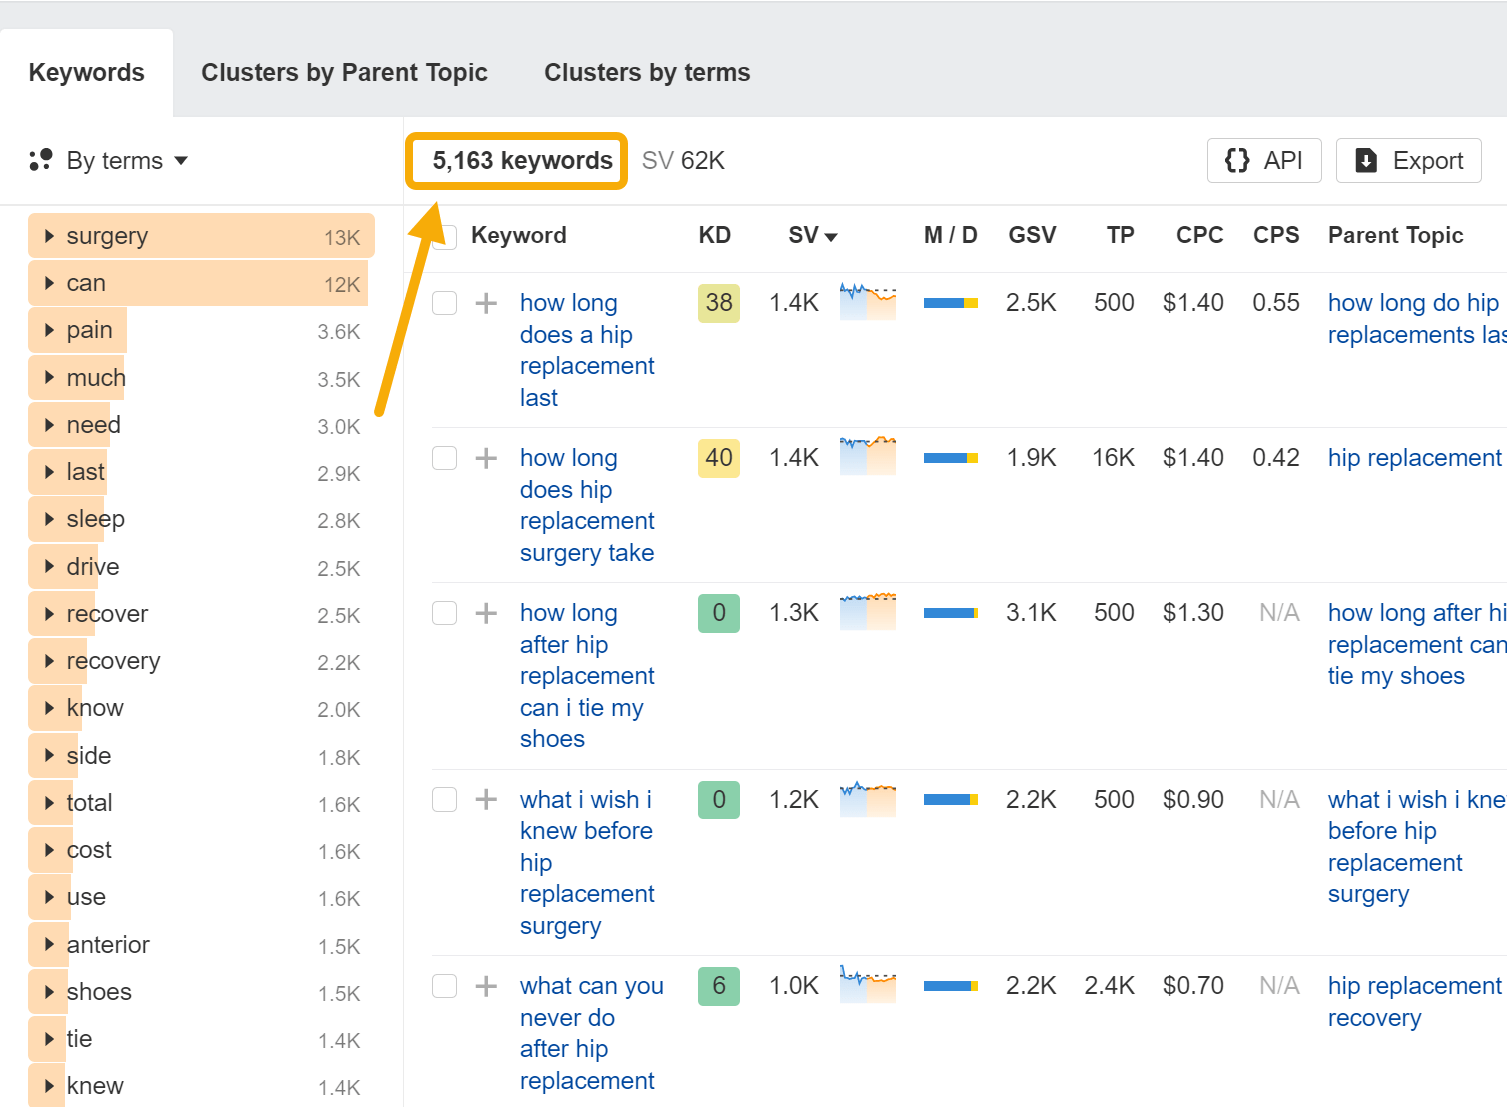Image resolution: width=1507 pixels, height=1107 pixels.
Task: Expand the 'recovery' term filter
Action: tap(49, 661)
